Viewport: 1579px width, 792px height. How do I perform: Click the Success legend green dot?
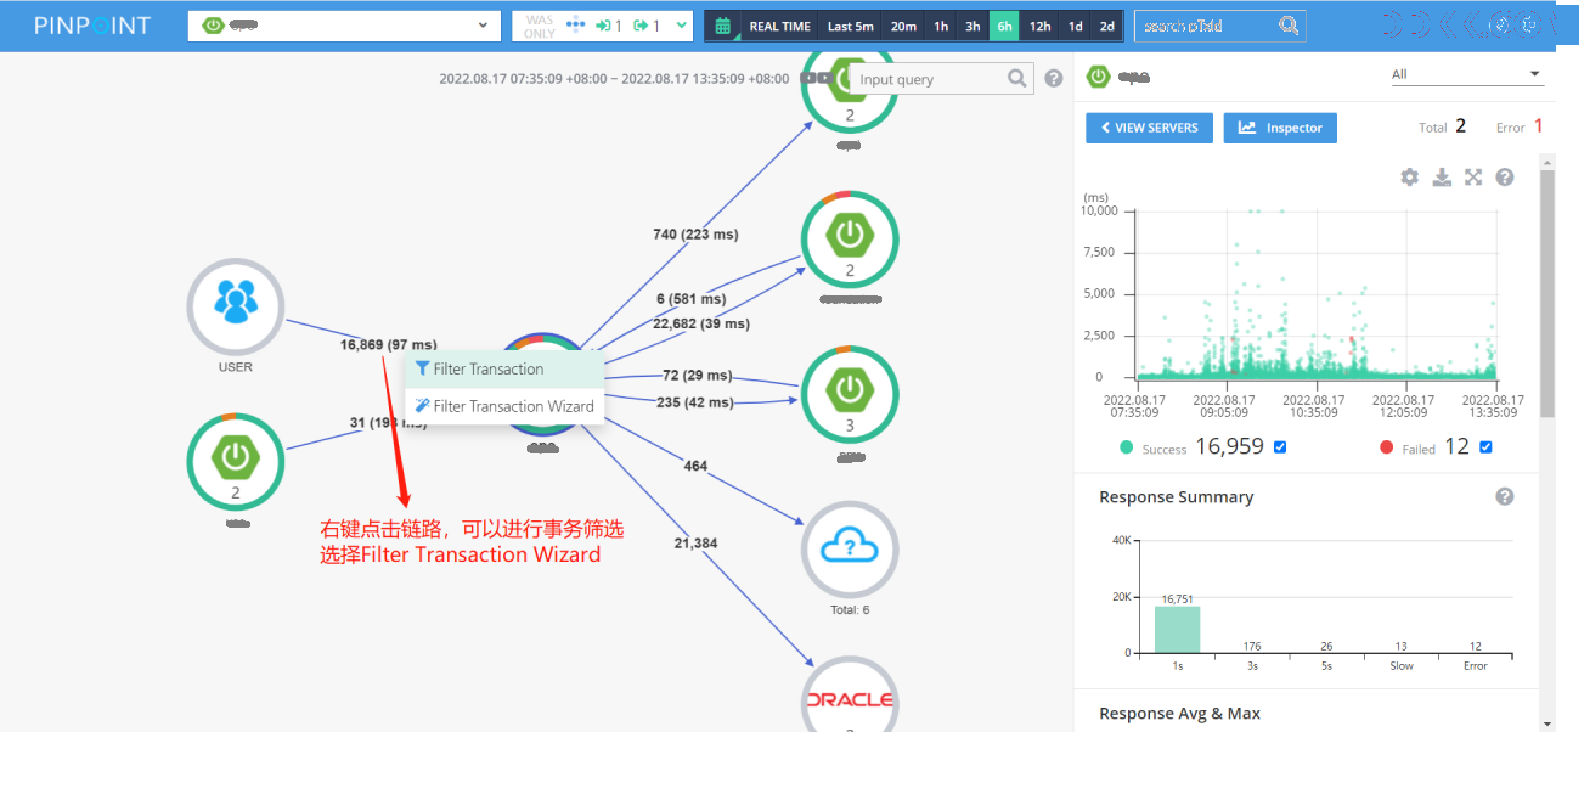tap(1127, 448)
